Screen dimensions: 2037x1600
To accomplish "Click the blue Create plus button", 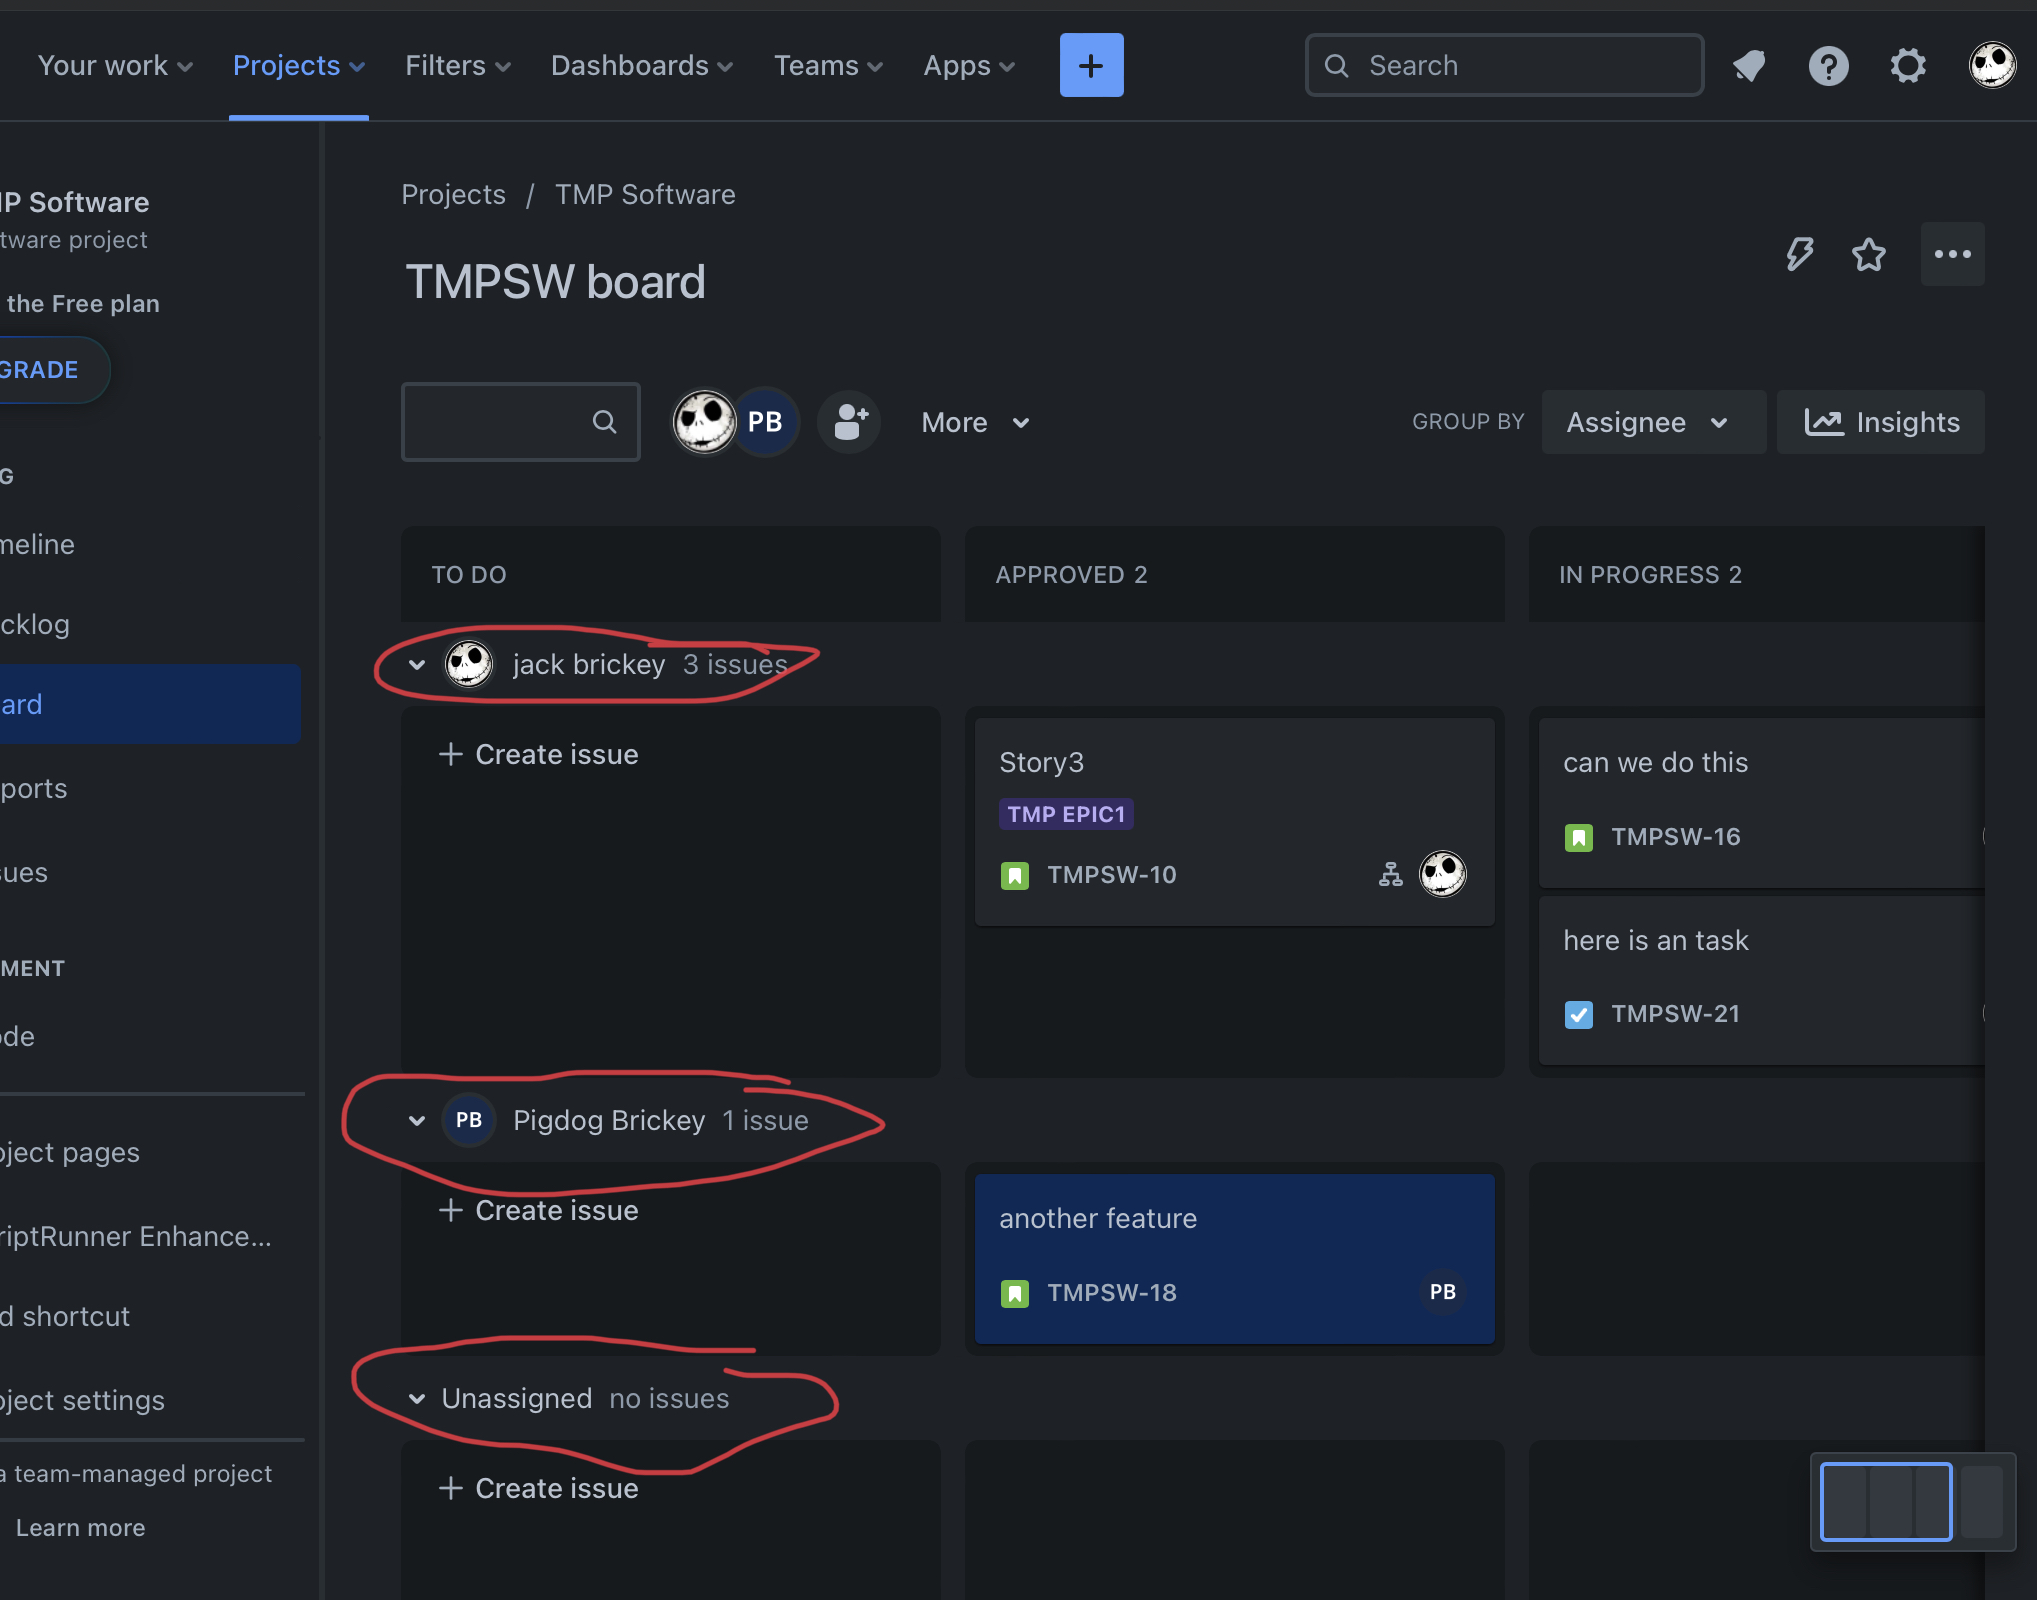I will point(1091,66).
